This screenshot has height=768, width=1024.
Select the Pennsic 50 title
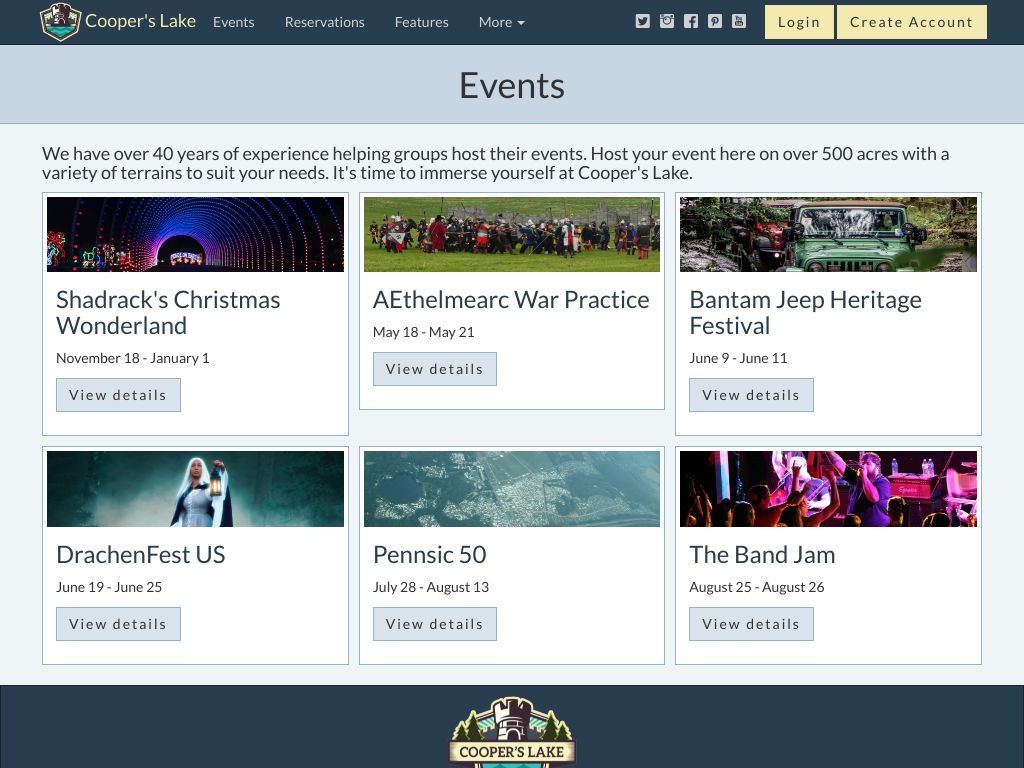click(430, 554)
